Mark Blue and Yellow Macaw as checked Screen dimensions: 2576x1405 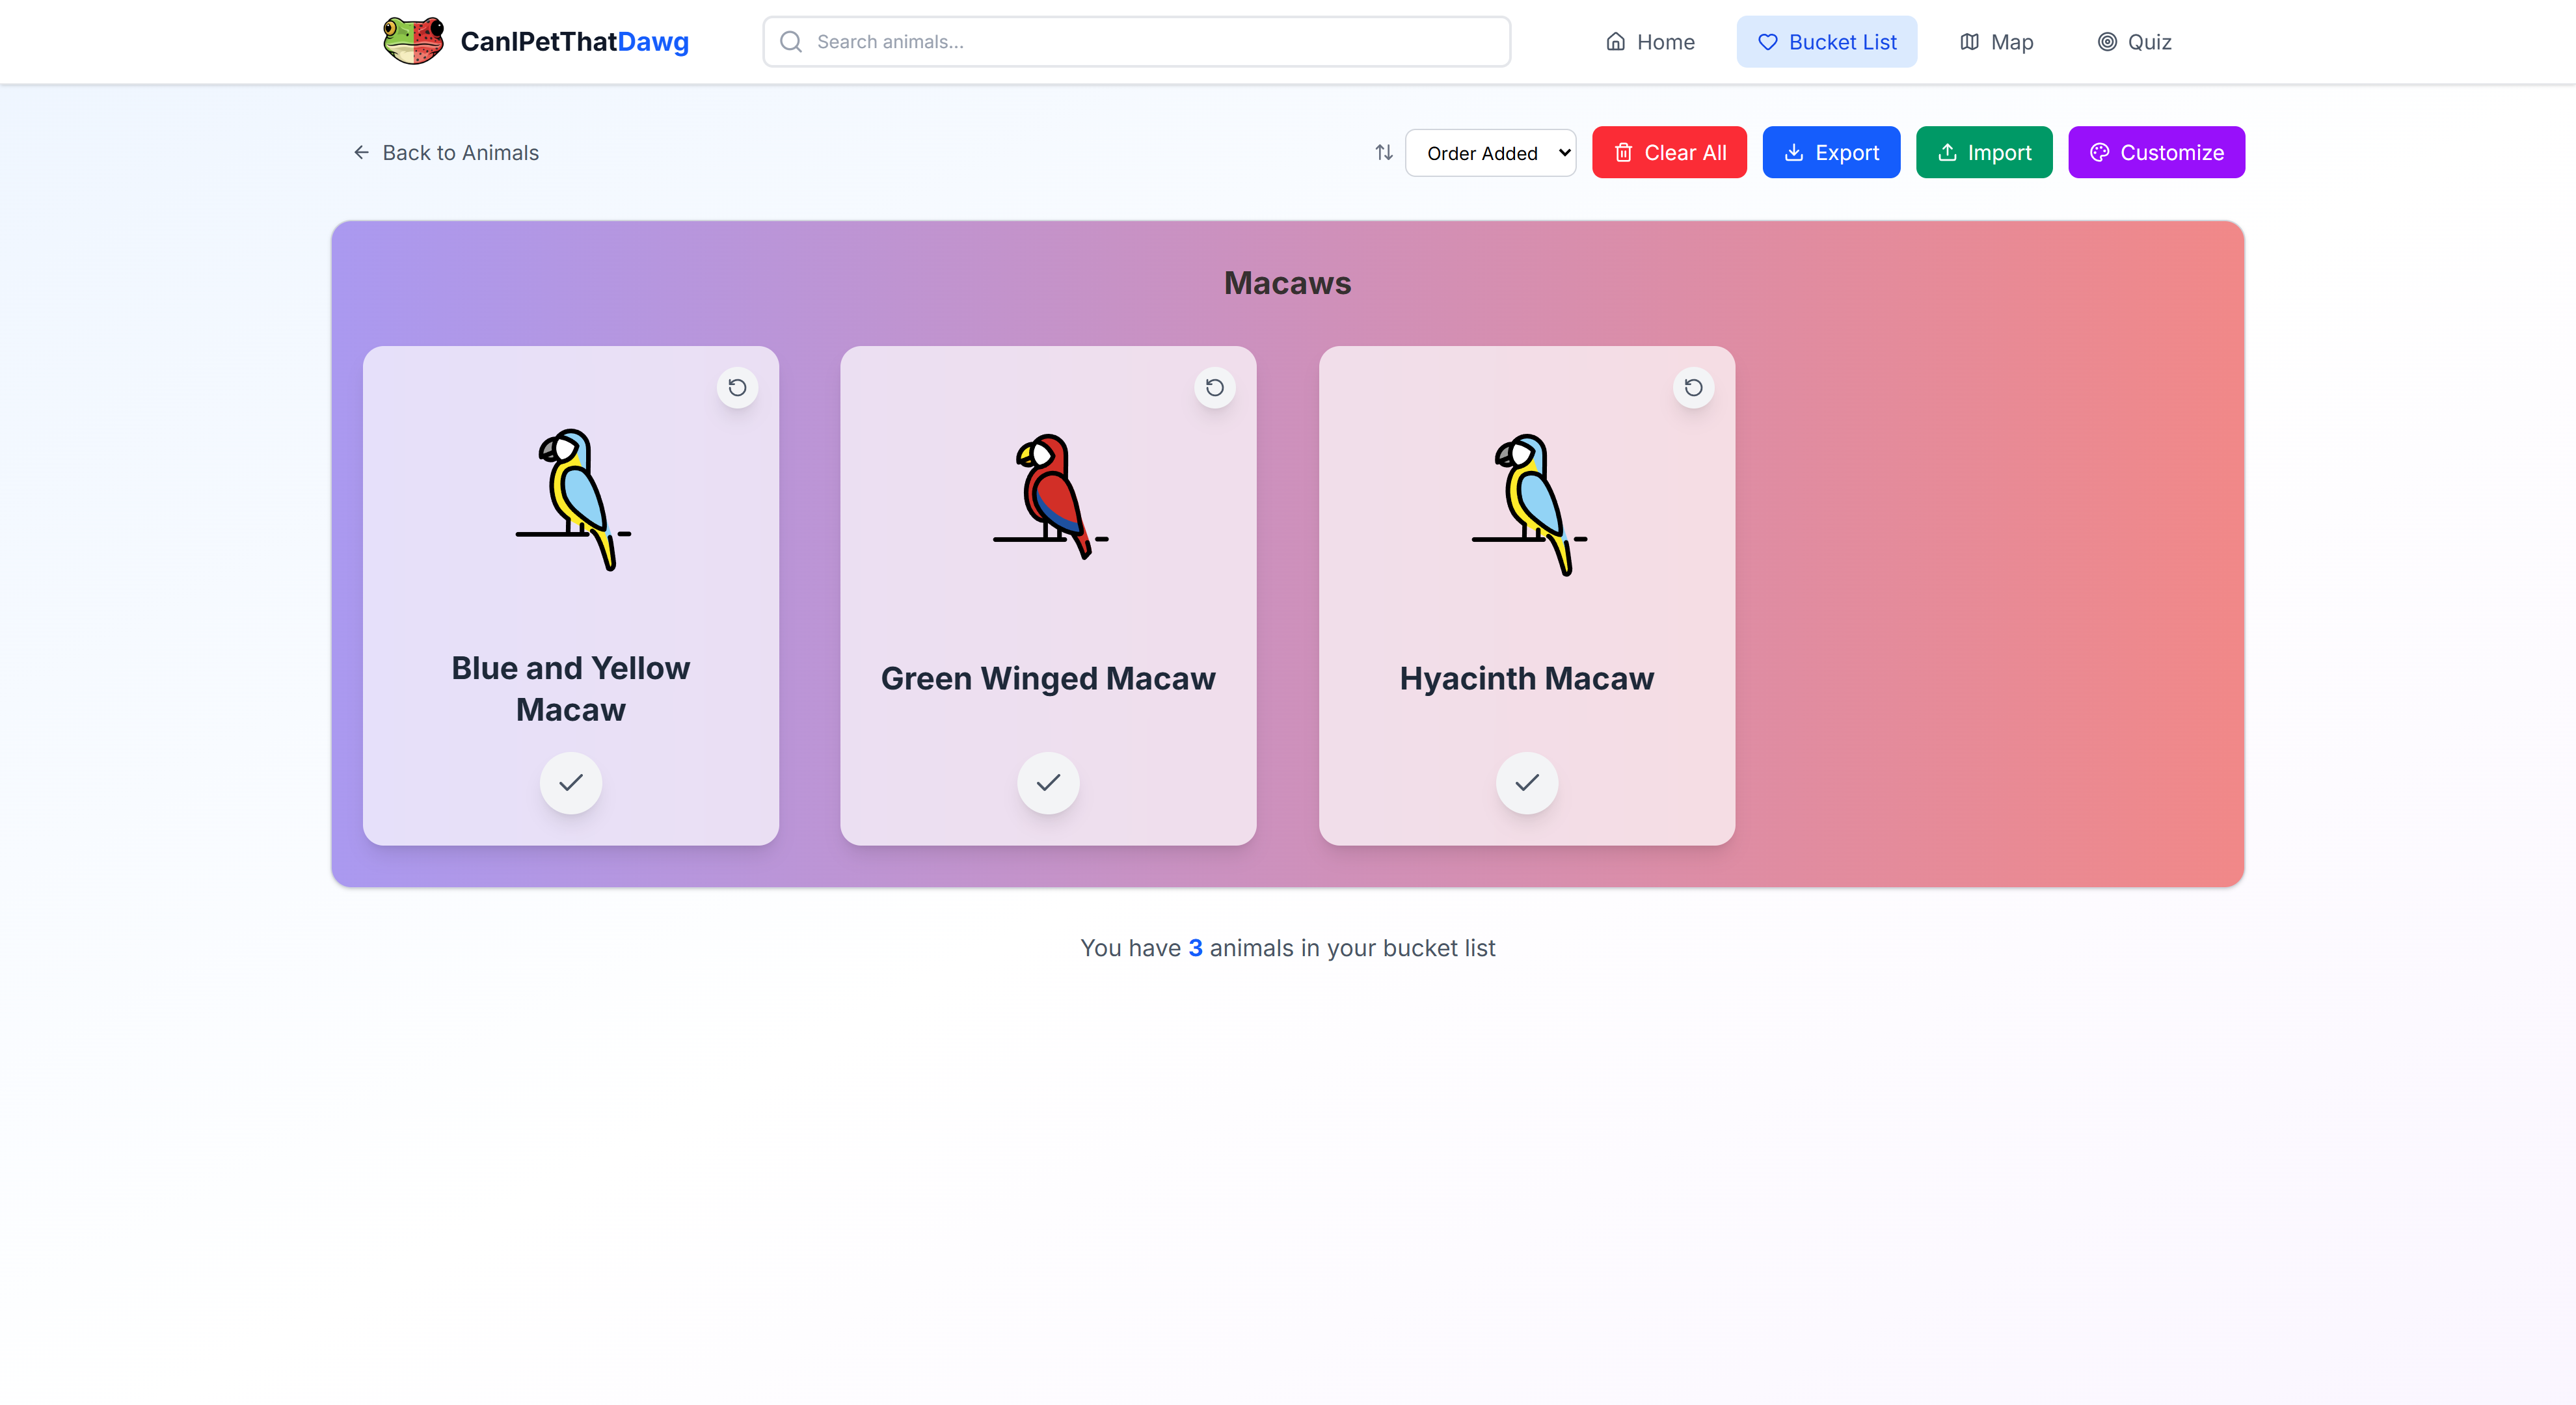571,782
